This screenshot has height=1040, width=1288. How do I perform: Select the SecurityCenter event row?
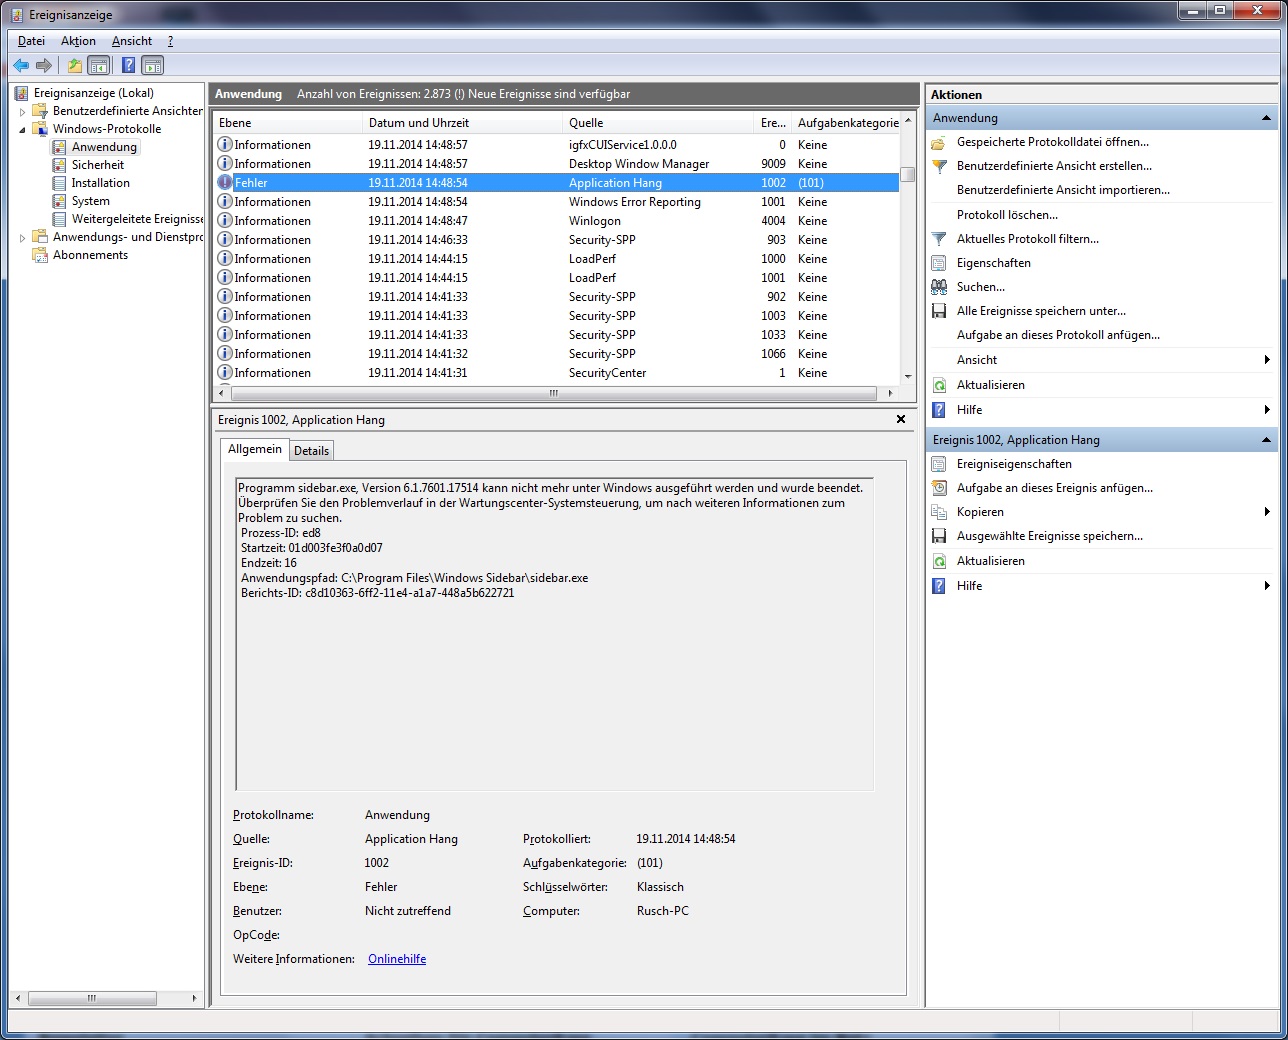click(557, 373)
